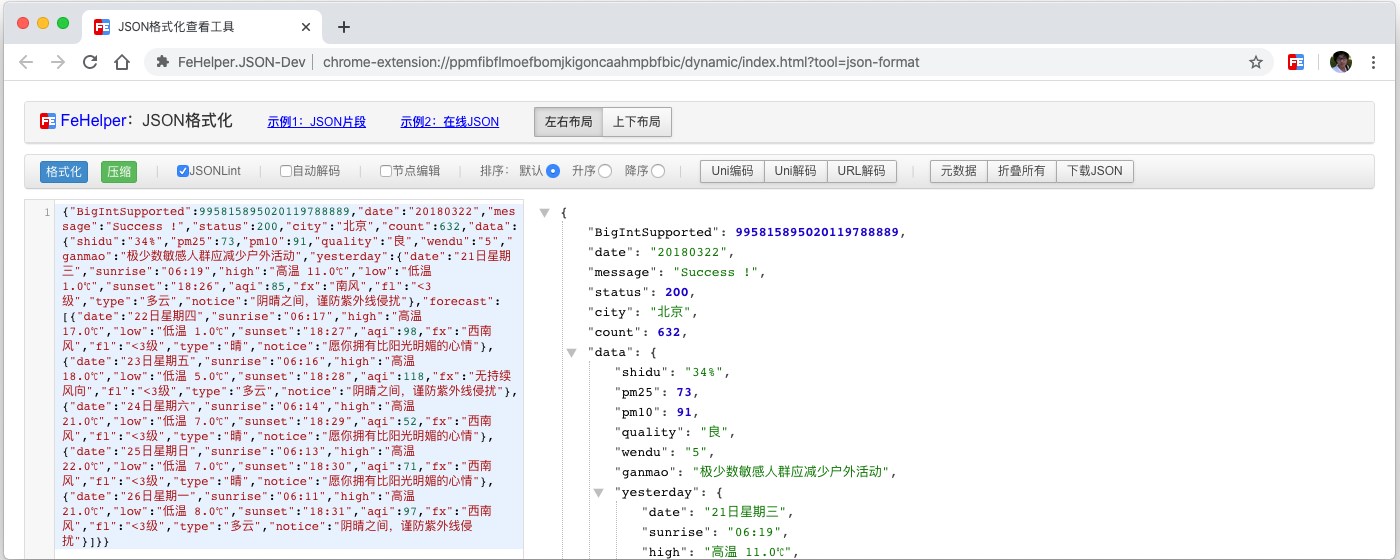Click the URL解码 button

(x=861, y=171)
